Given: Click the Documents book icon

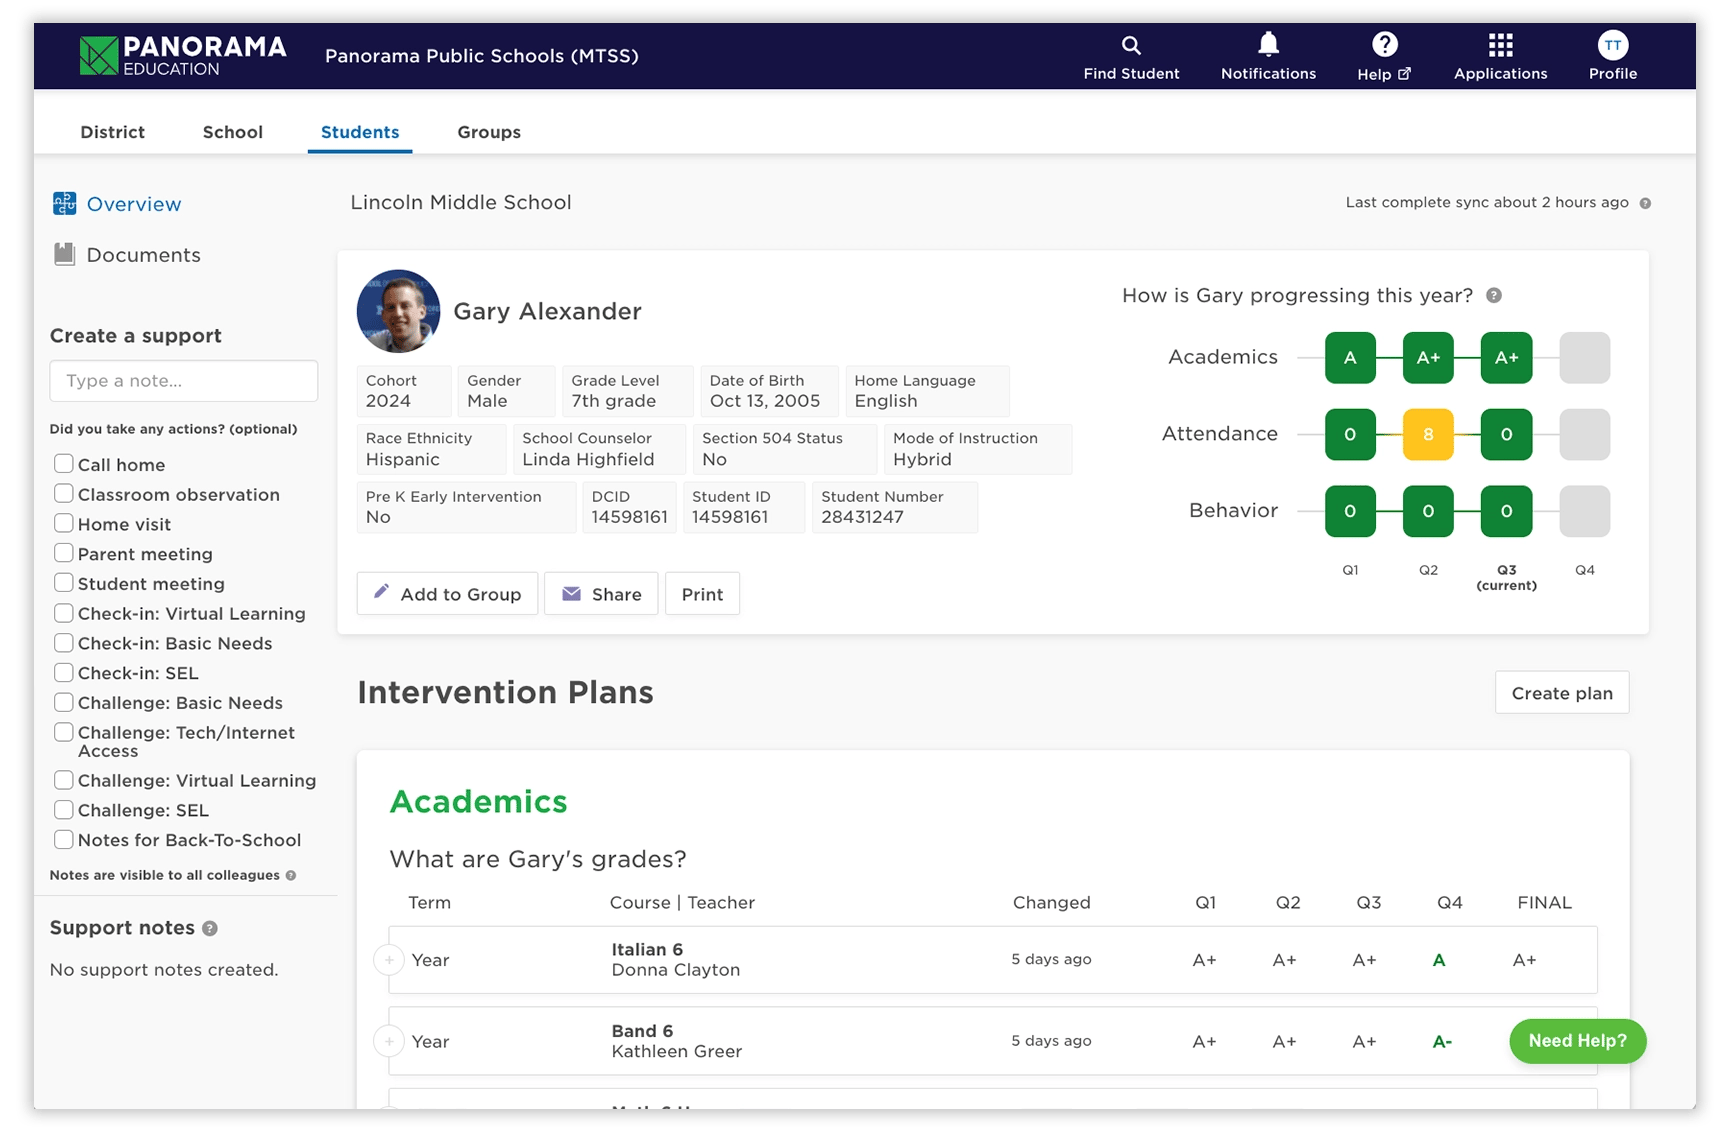Looking at the screenshot, I should pyautogui.click(x=65, y=254).
